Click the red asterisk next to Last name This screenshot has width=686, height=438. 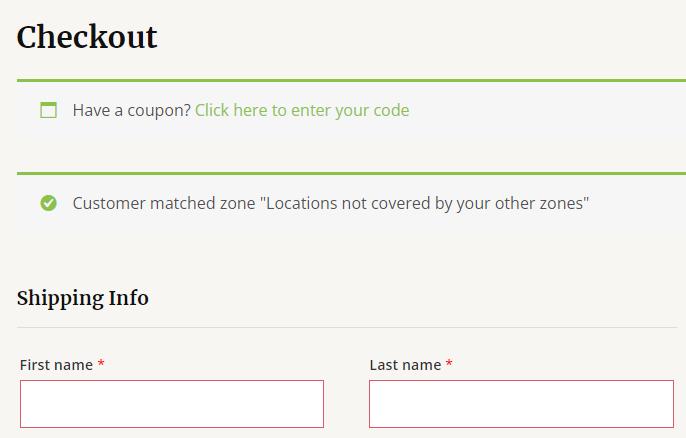pyautogui.click(x=449, y=364)
